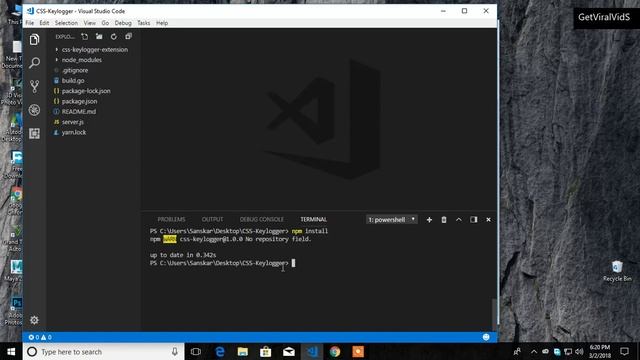Screen dimensions: 640x360
Task: Switch to the PROBLEMS panel tab
Action: coord(171,220)
